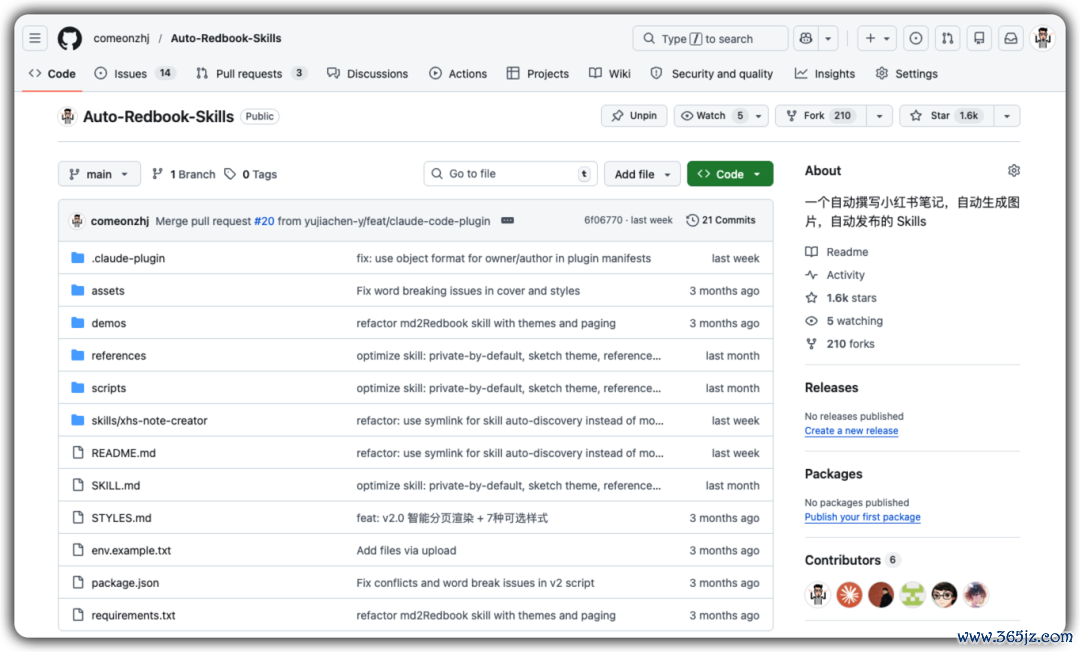Open the green Code dropdown button

730,174
